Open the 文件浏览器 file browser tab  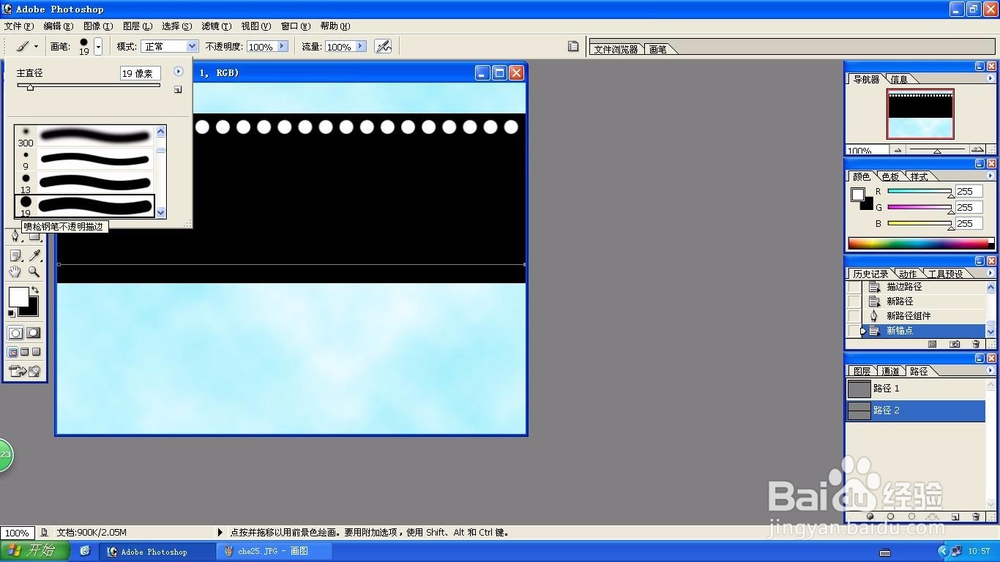(x=615, y=49)
